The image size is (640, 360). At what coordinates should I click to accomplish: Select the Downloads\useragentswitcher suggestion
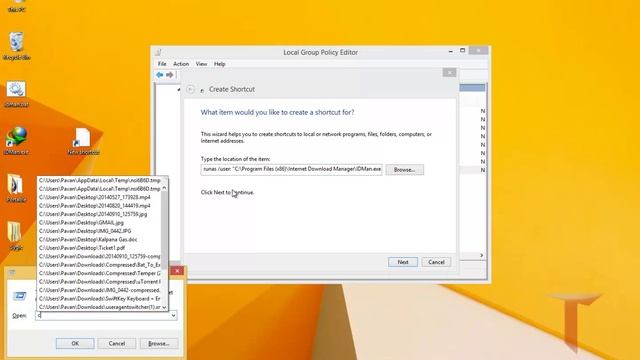pos(99,307)
